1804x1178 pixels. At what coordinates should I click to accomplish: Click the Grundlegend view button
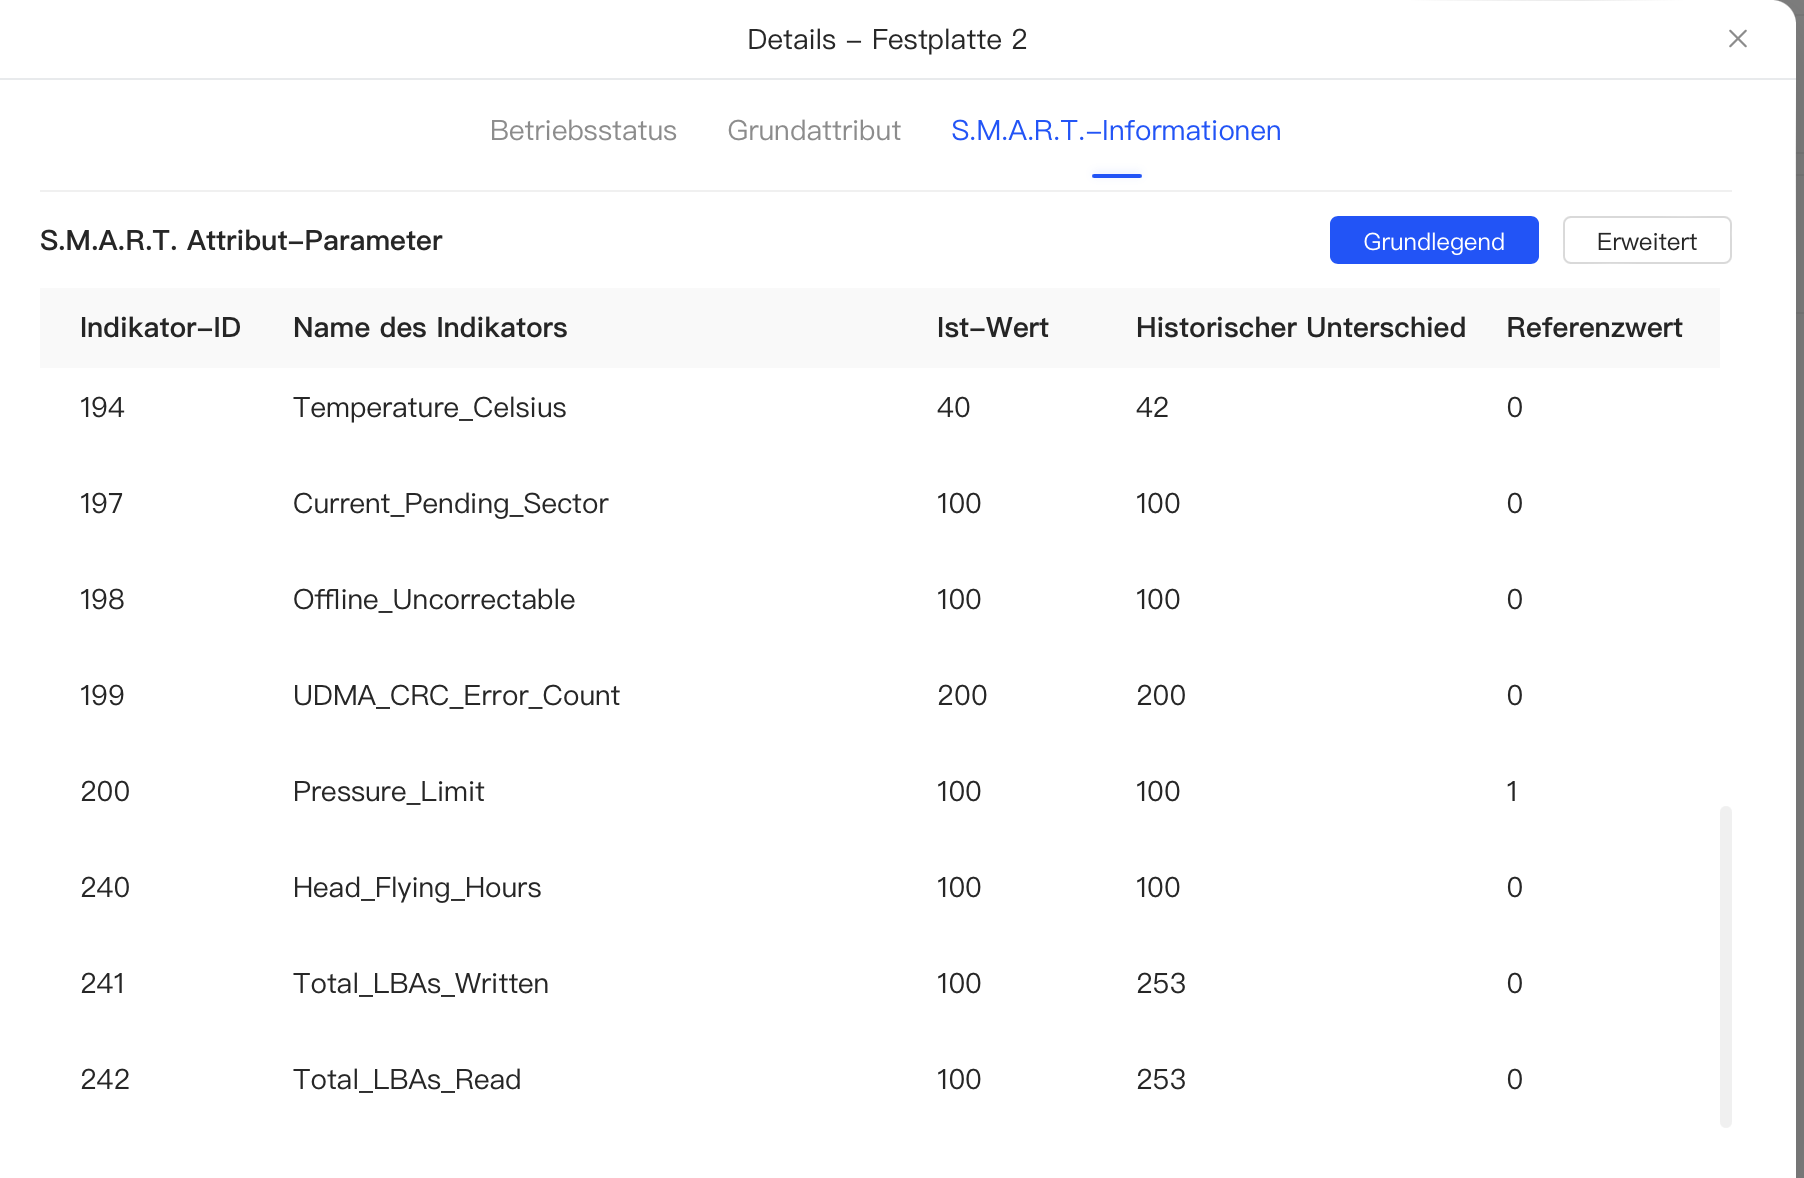[1433, 241]
